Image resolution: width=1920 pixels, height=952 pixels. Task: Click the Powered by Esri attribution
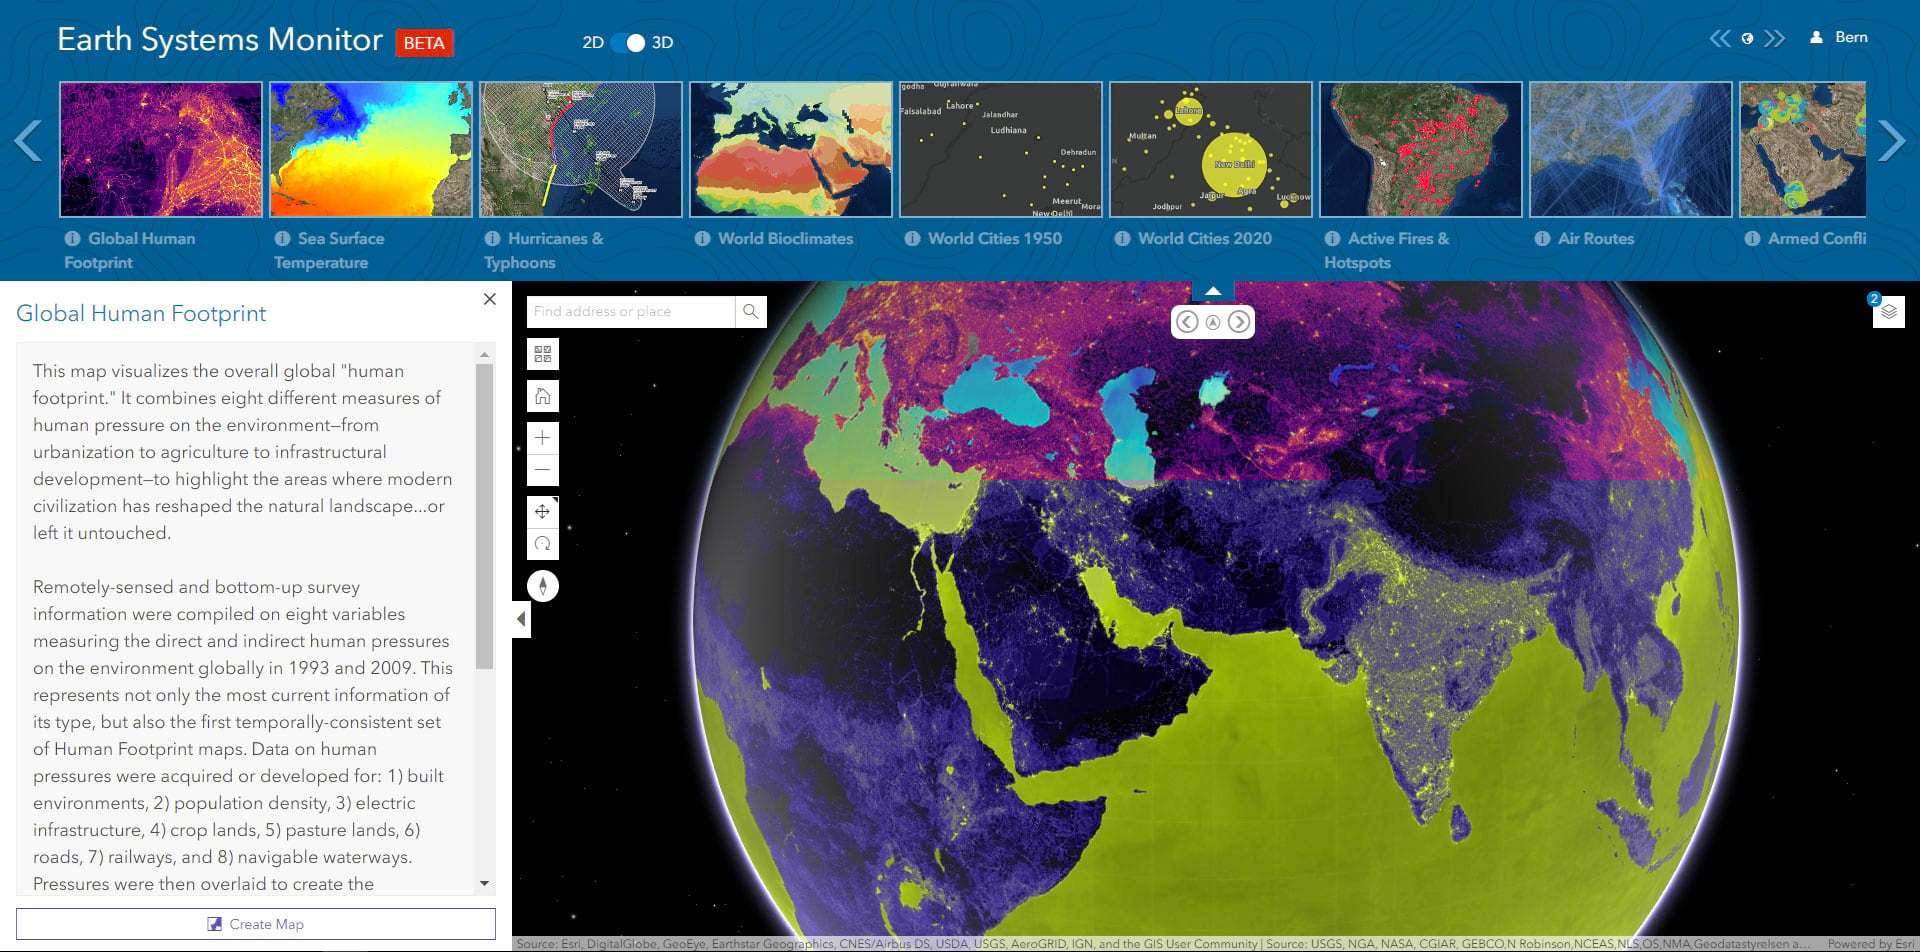(x=1870, y=944)
